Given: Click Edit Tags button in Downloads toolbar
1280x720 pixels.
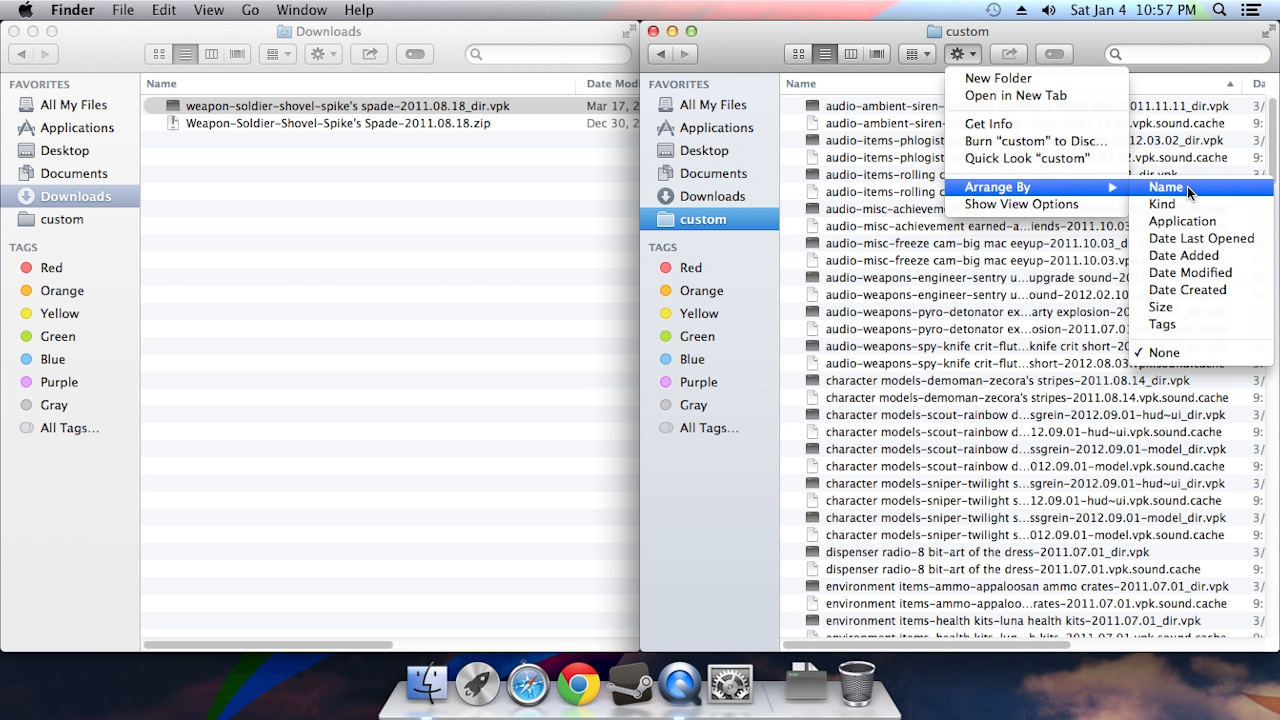Looking at the screenshot, I should point(415,54).
